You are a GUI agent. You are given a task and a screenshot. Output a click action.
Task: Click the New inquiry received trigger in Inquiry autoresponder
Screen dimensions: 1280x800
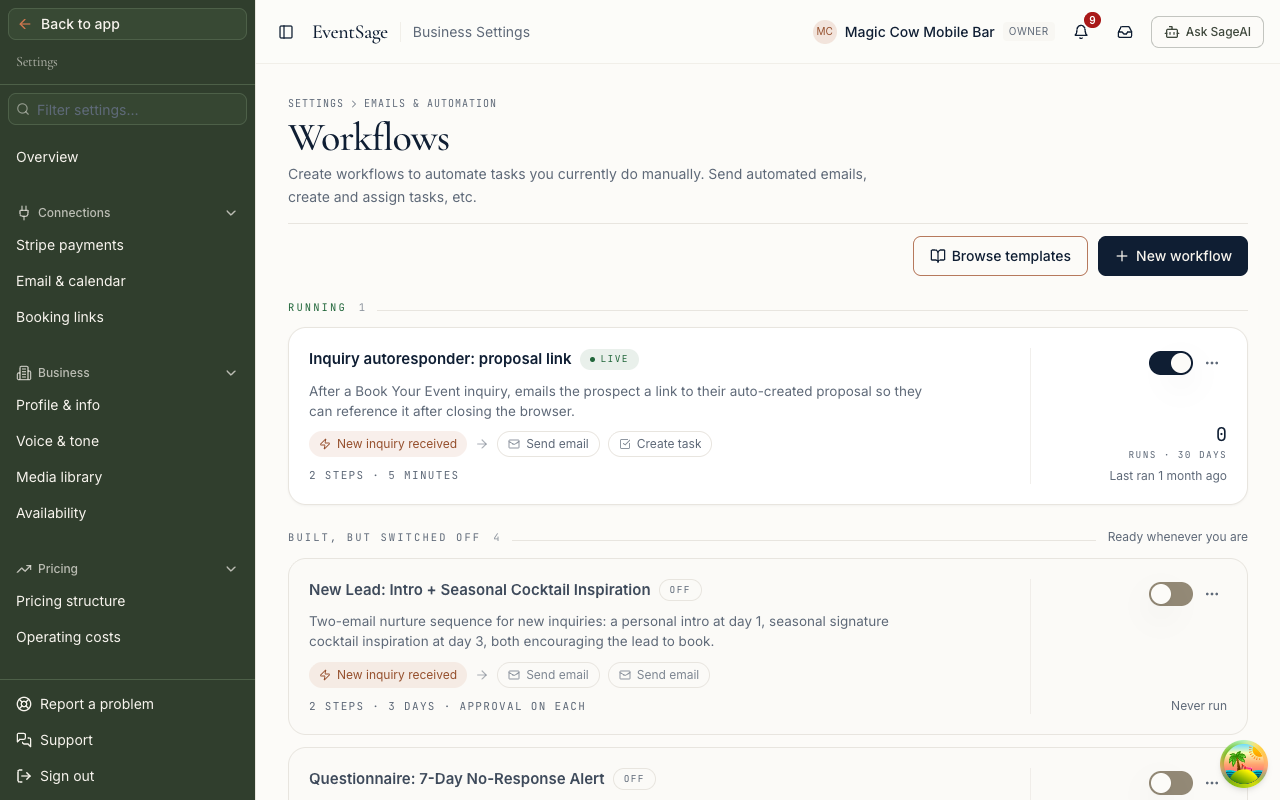click(388, 444)
